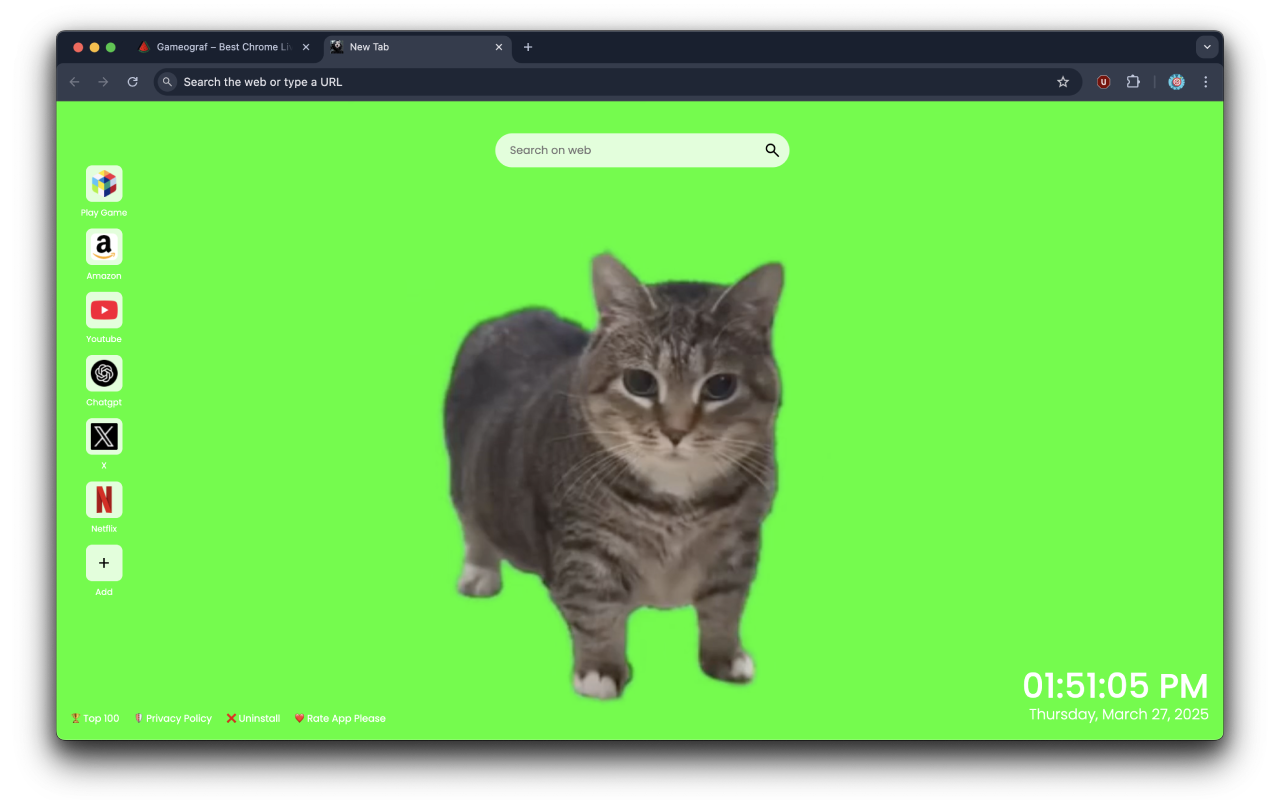Viewport: 1280px width, 800px height.
Task: Open the Chrome profile avatar
Action: pos(1176,82)
